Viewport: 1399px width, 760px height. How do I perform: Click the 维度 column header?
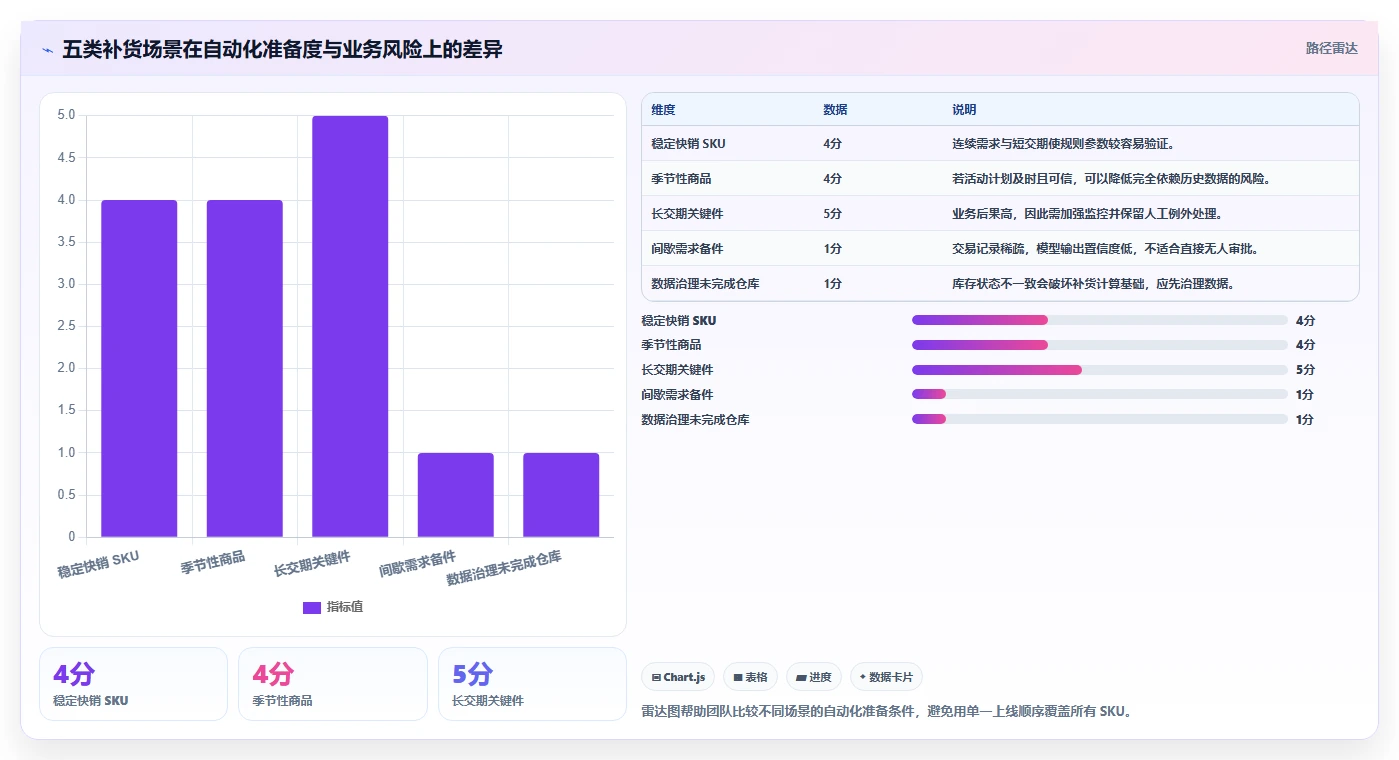[x=663, y=110]
